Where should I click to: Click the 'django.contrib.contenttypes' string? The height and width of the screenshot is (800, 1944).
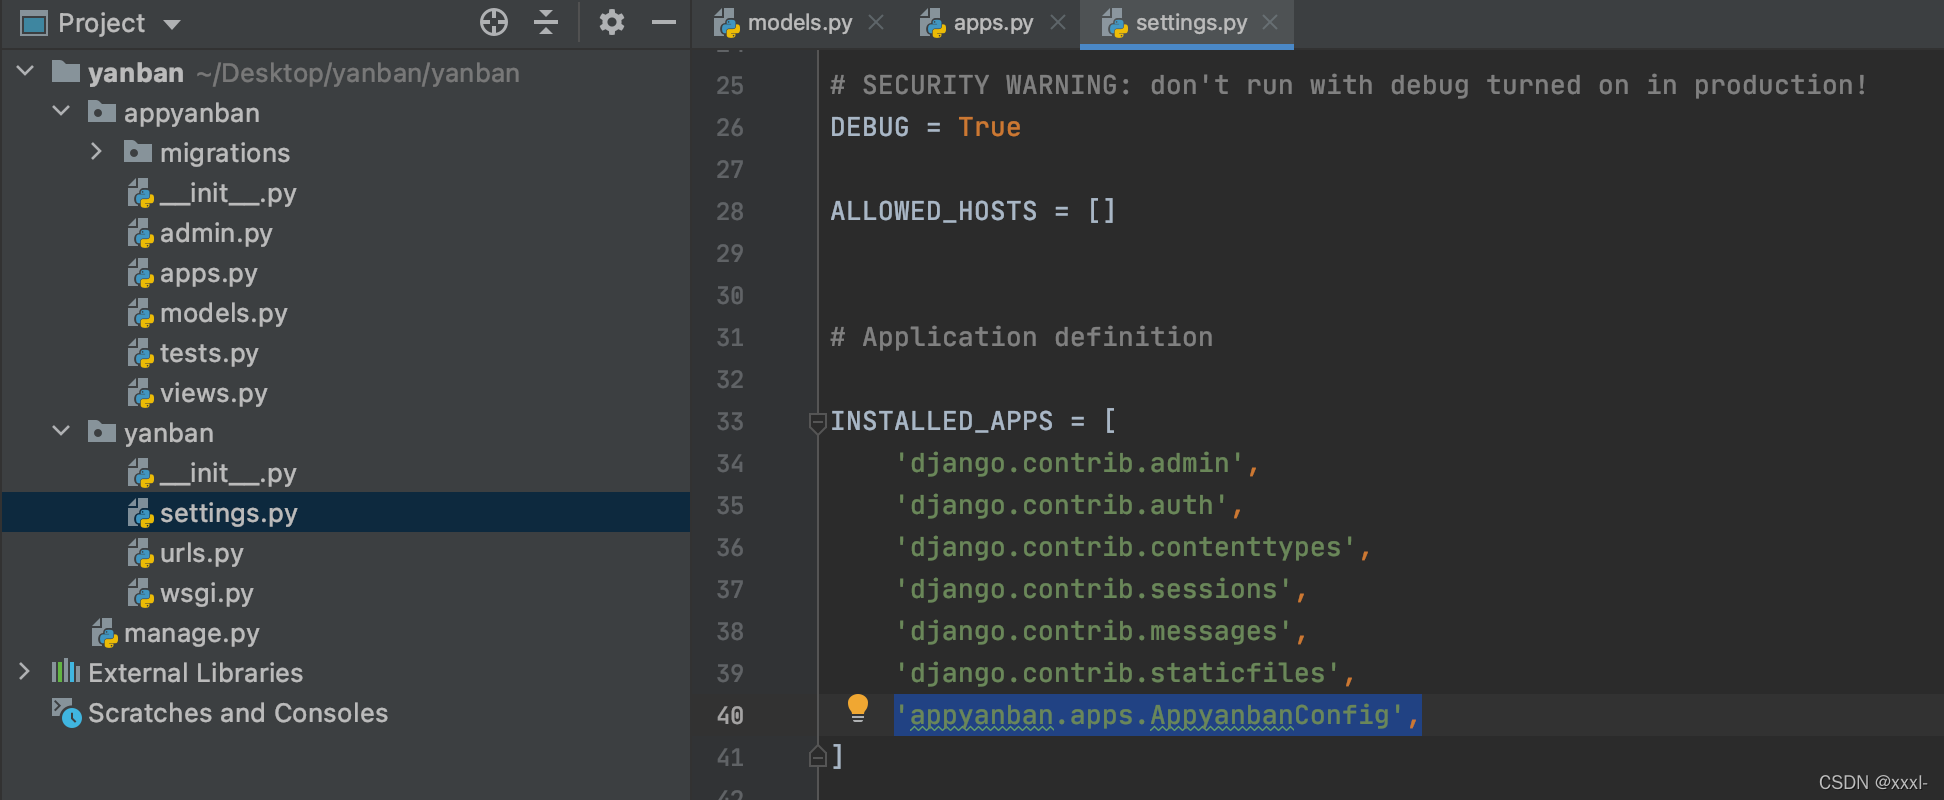pos(1126,548)
